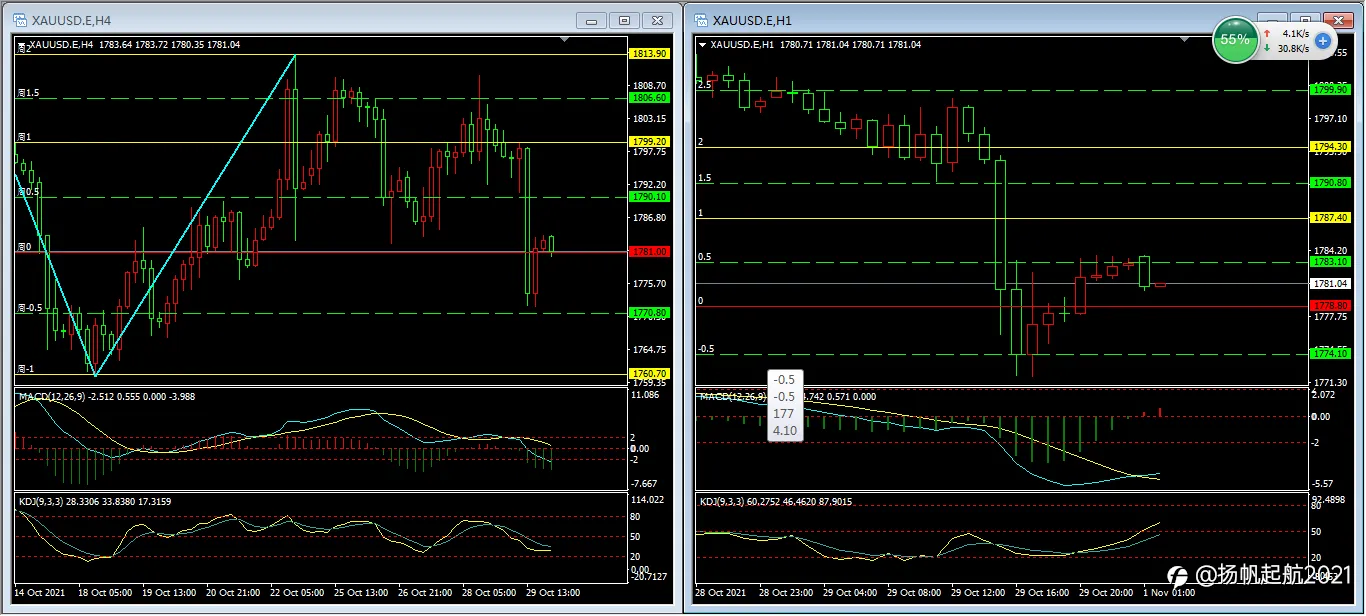
Task: Click the green download speed arrow
Action: (1267, 47)
